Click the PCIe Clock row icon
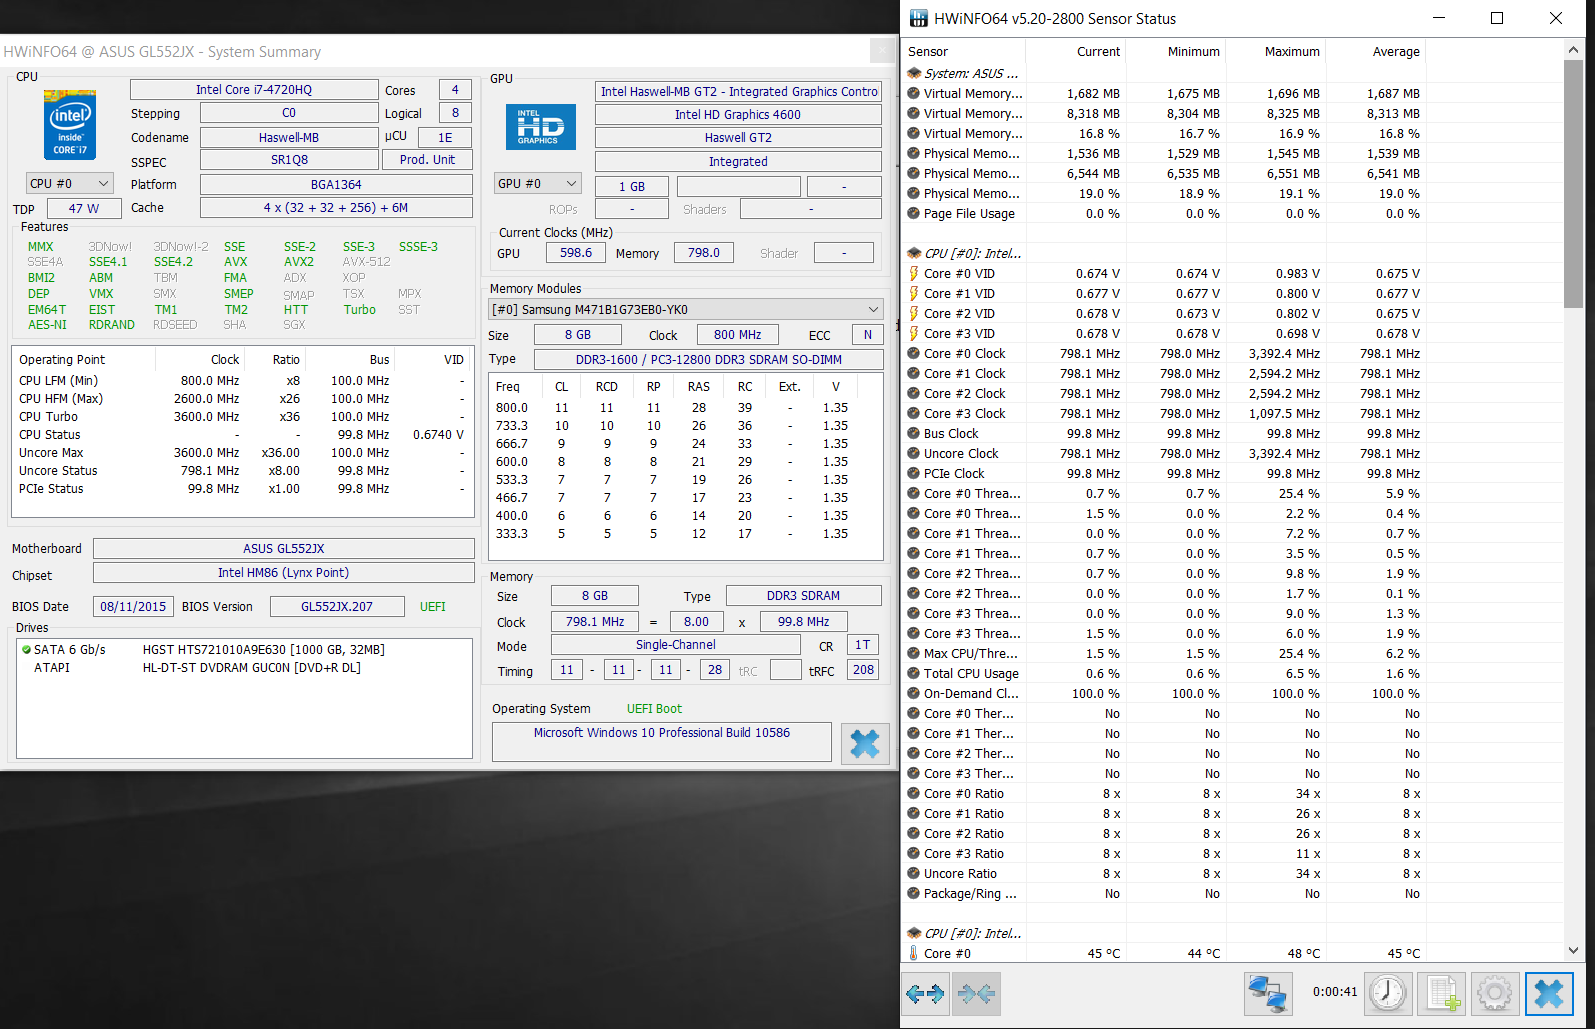This screenshot has height=1029, width=1595. [914, 473]
